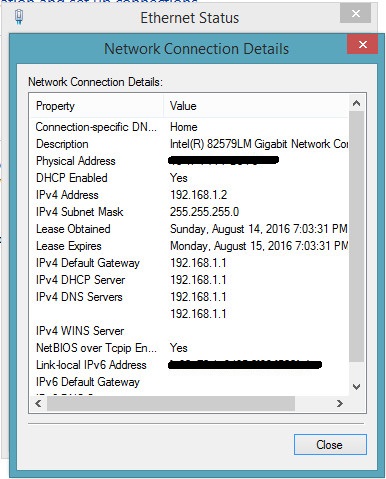Click the horizontal scrollbar thumb
The image size is (386, 479).
click(x=171, y=403)
